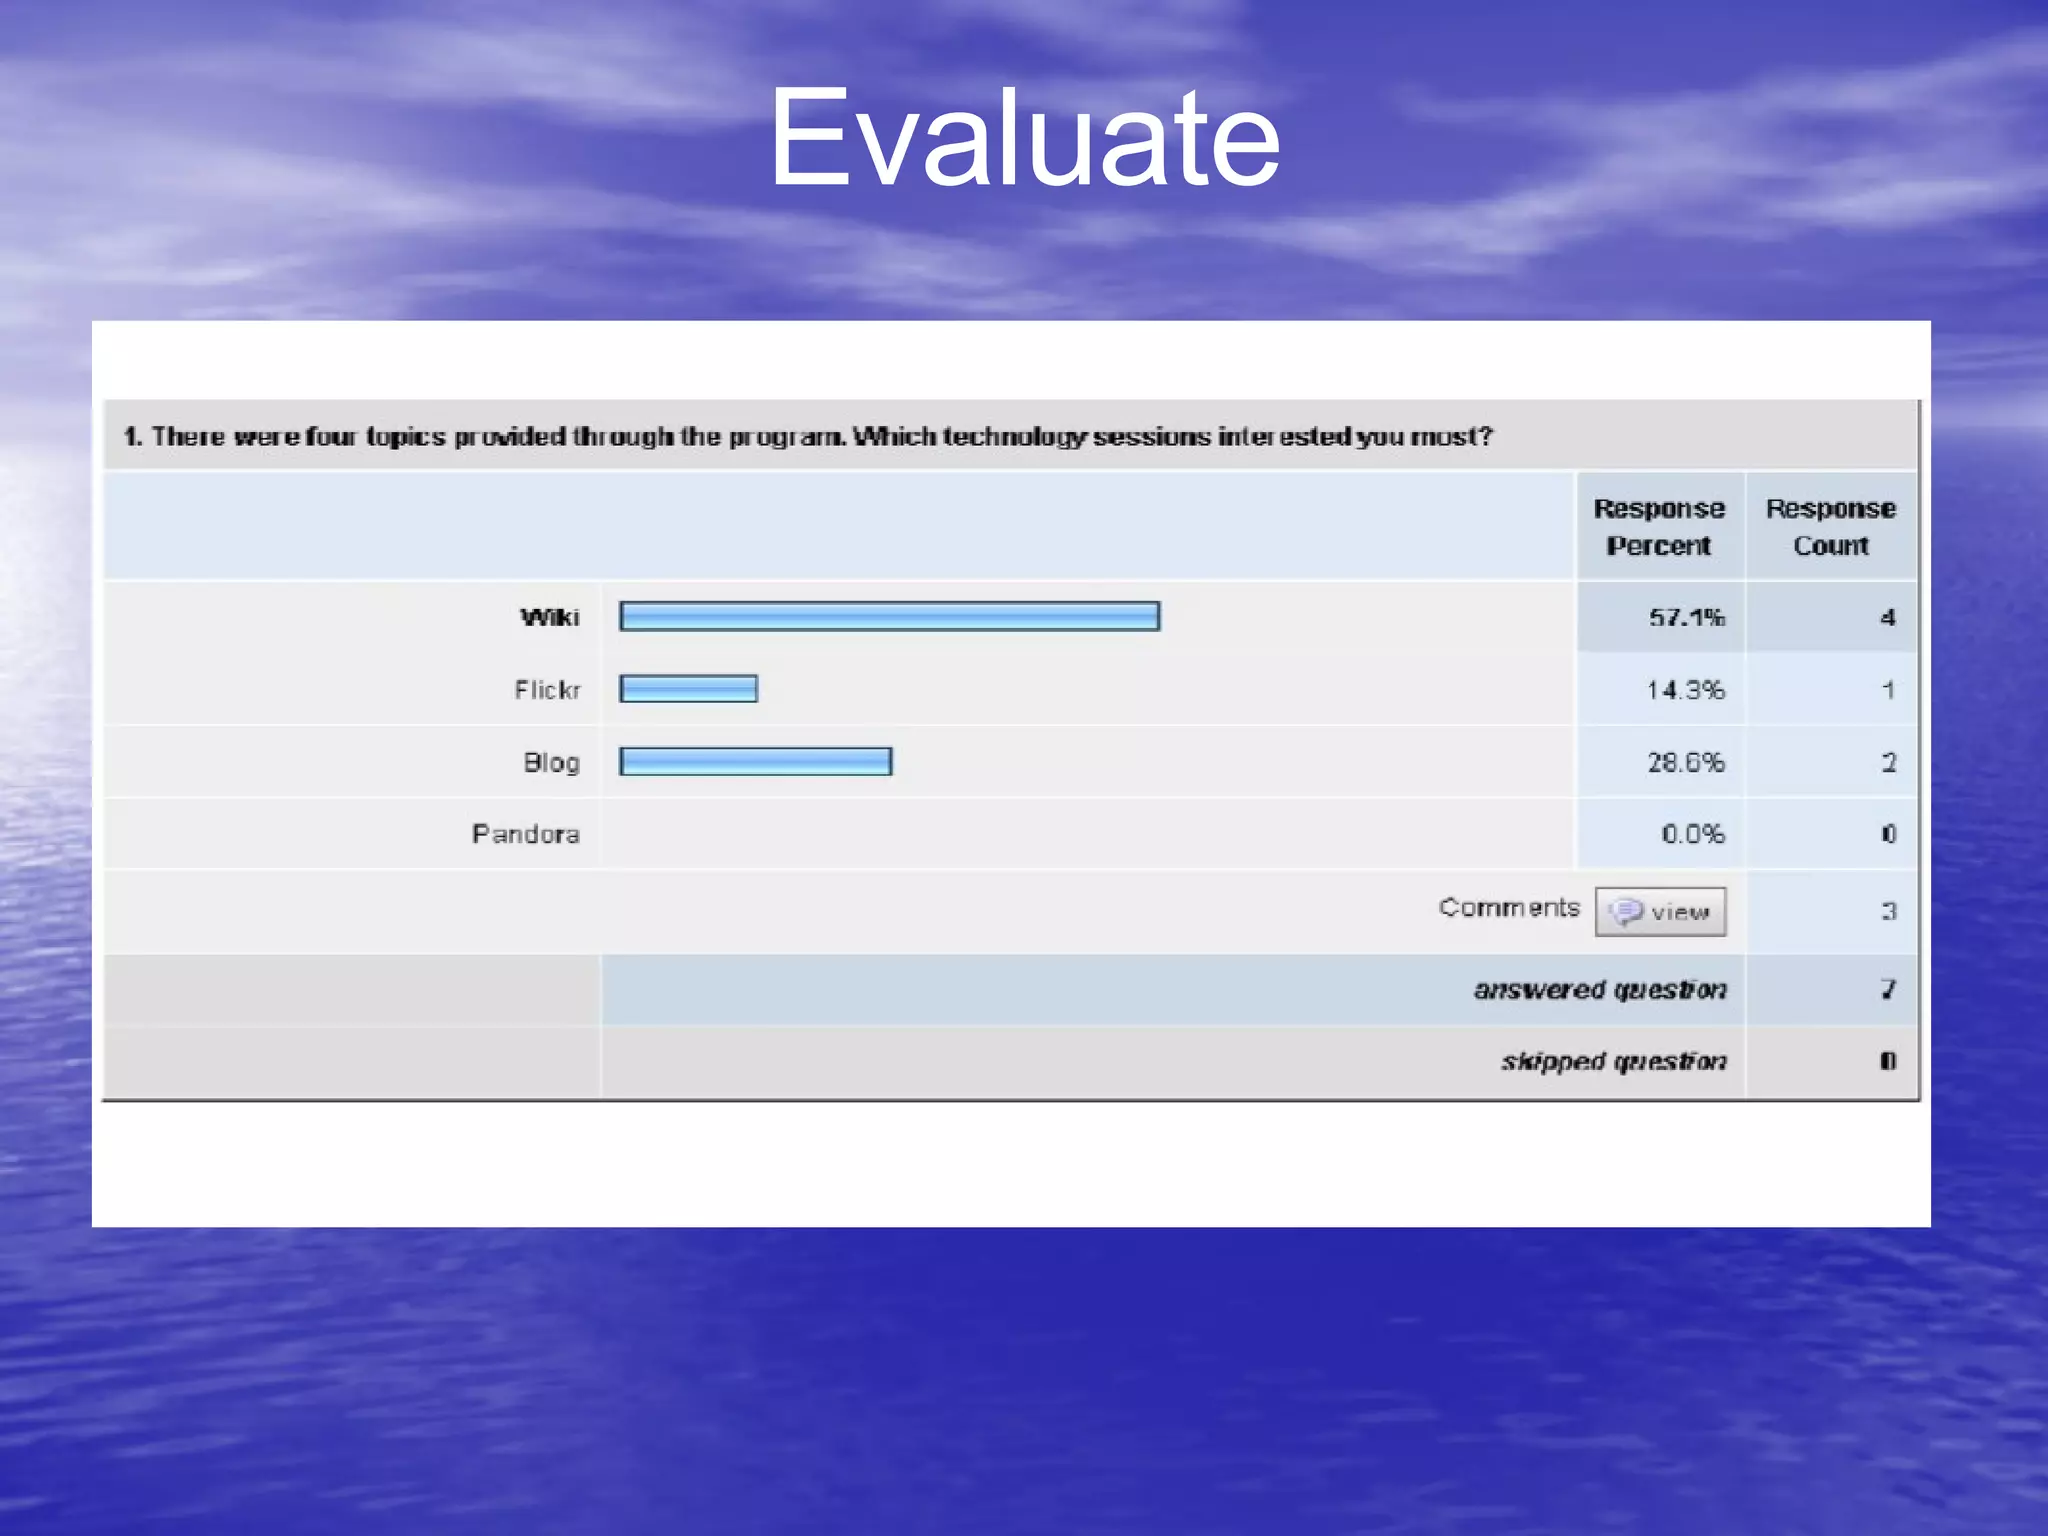Click the 'Response Percent' column header

pos(1659,527)
